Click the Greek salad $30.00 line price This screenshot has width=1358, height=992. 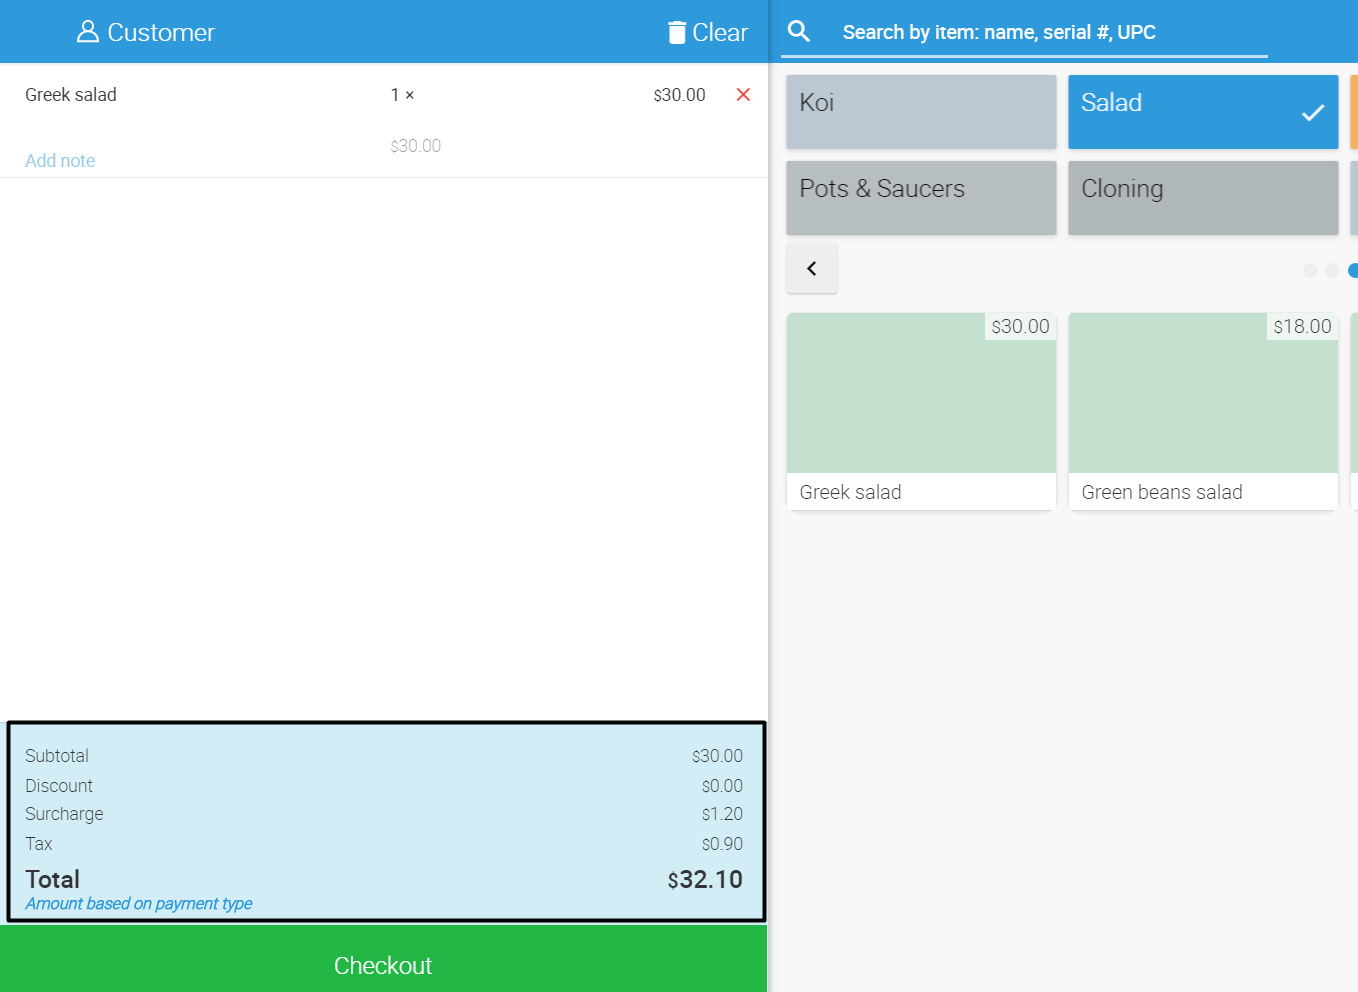click(x=679, y=95)
